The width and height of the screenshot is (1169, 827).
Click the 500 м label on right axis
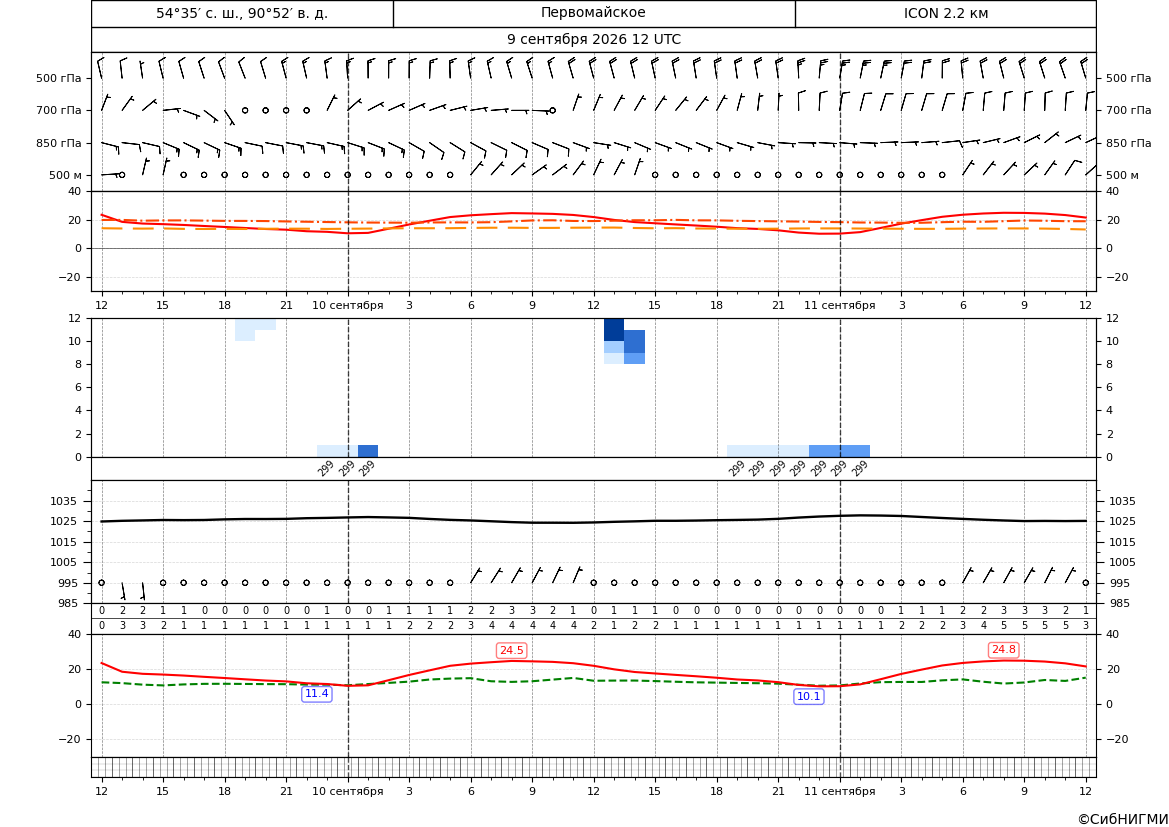(x=1122, y=175)
